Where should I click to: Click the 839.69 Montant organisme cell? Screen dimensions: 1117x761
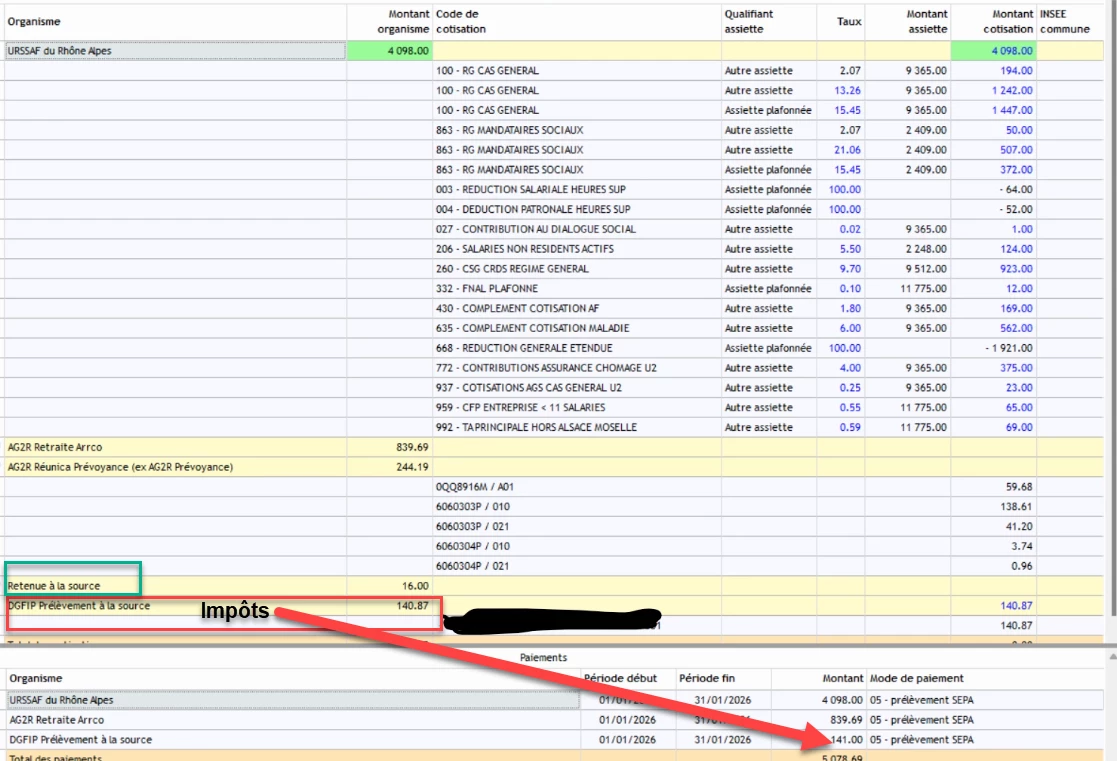tap(412, 447)
